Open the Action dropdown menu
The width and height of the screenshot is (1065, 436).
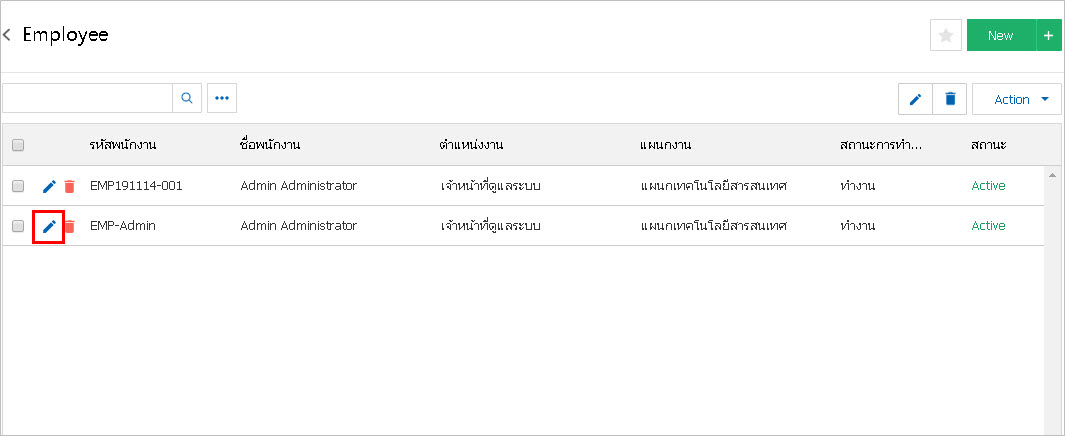coord(1017,99)
